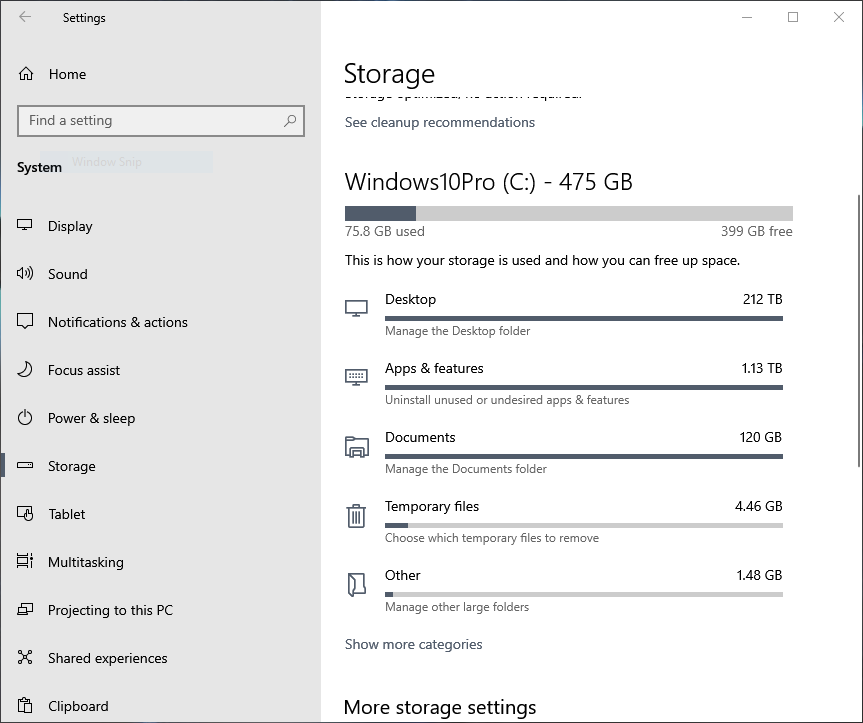
Task: Go to Display settings
Action: [x=70, y=226]
